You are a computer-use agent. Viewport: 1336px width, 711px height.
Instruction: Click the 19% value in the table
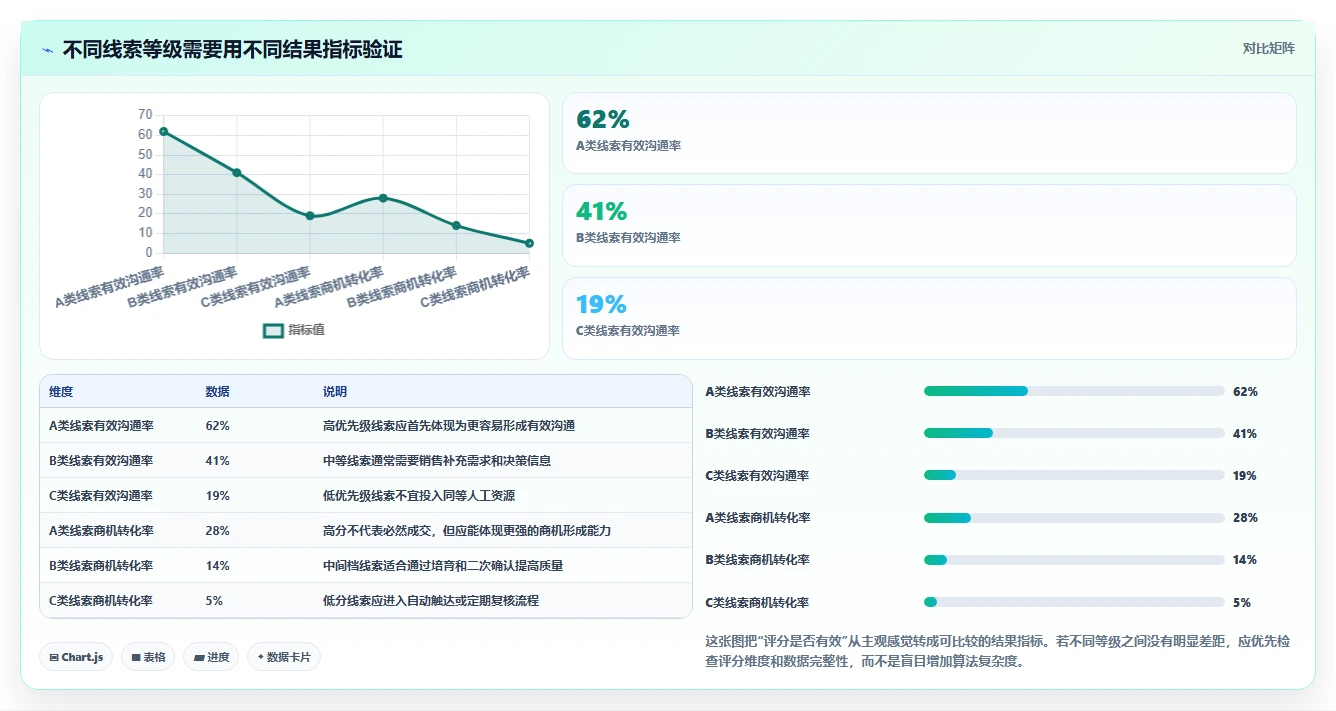click(x=217, y=496)
